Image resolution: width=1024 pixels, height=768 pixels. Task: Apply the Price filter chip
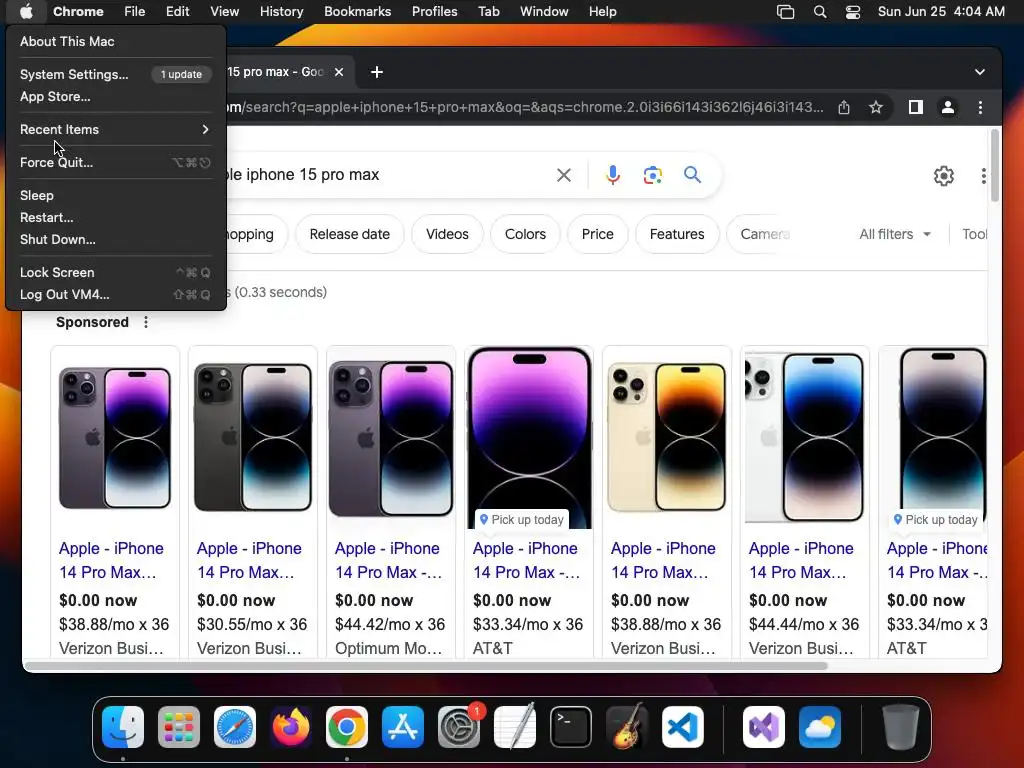[x=598, y=234]
